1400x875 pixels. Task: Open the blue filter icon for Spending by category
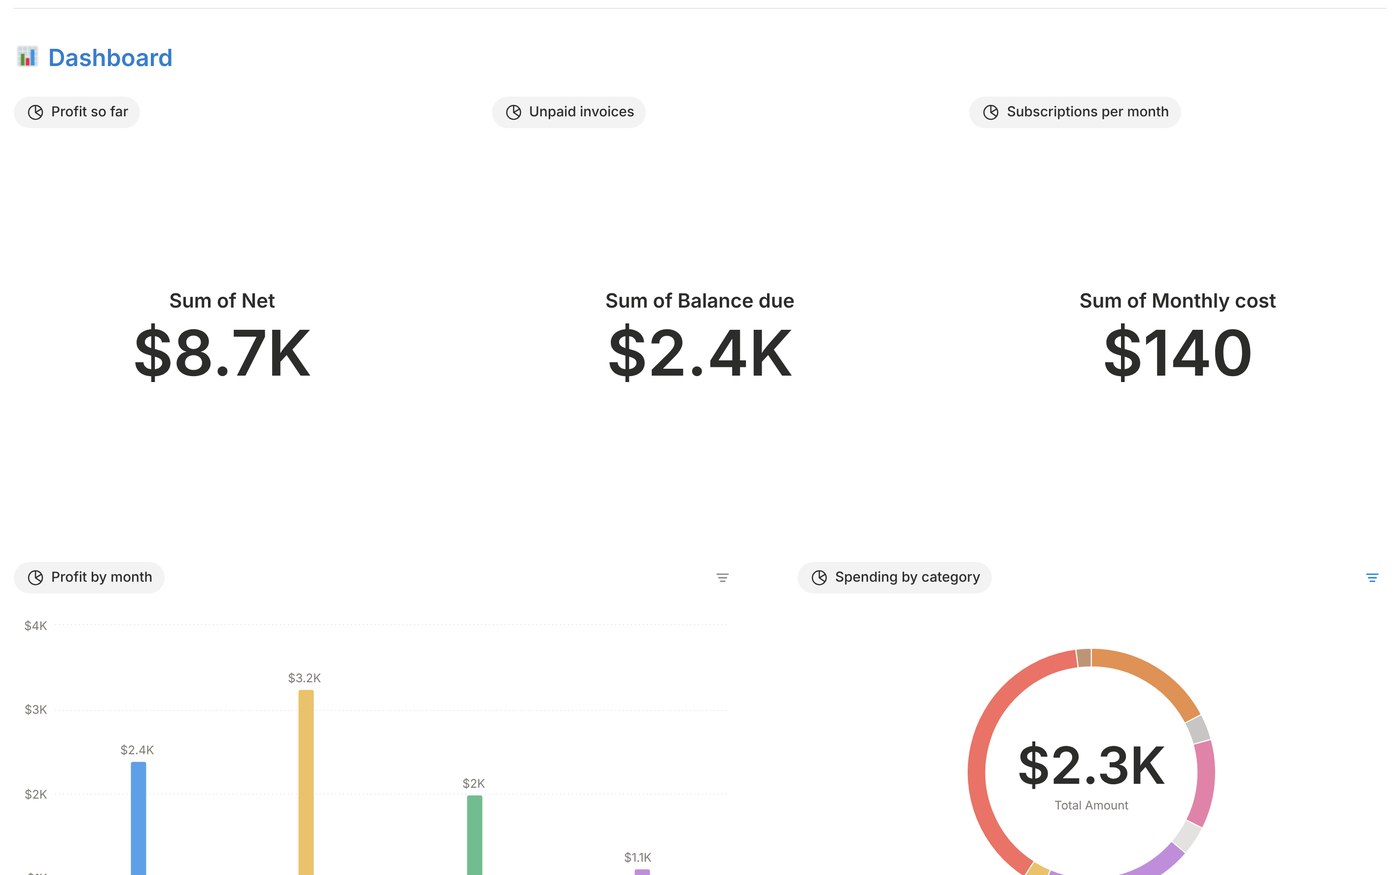(1372, 578)
